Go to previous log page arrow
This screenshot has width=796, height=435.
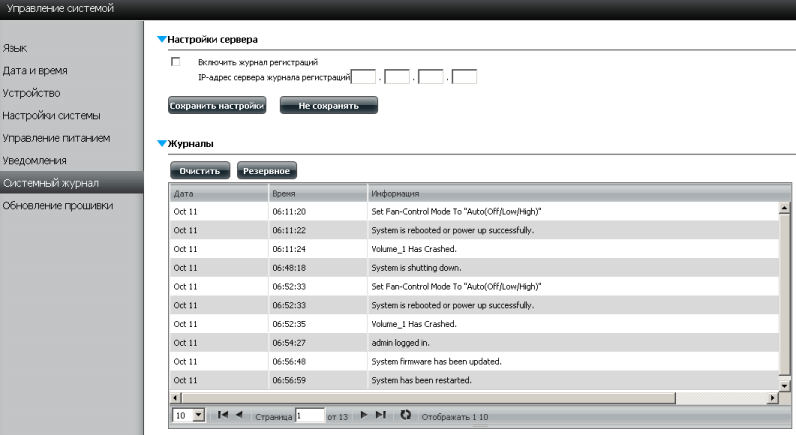click(239, 415)
